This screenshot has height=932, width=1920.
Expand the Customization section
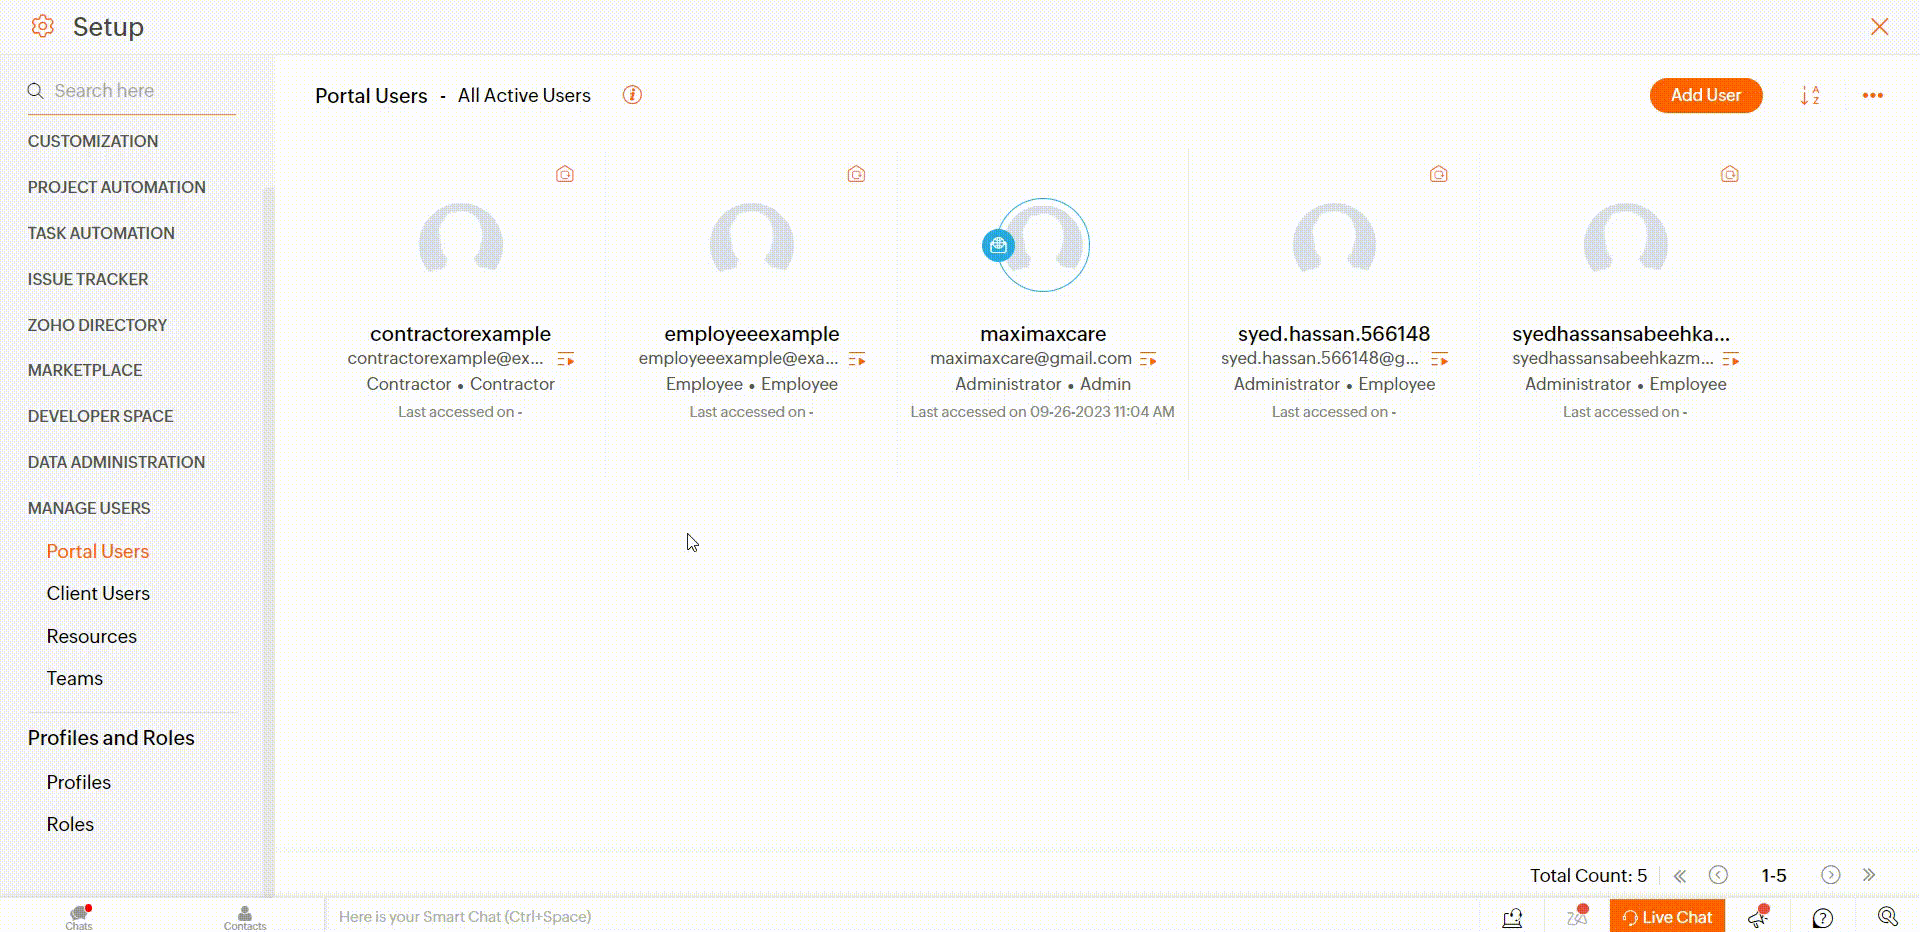click(93, 141)
